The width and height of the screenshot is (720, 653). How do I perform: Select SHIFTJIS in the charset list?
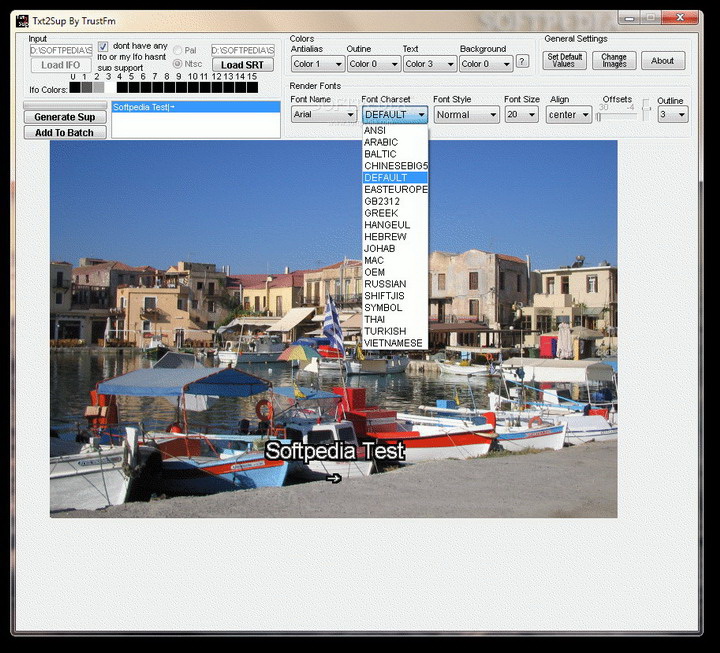[395, 296]
